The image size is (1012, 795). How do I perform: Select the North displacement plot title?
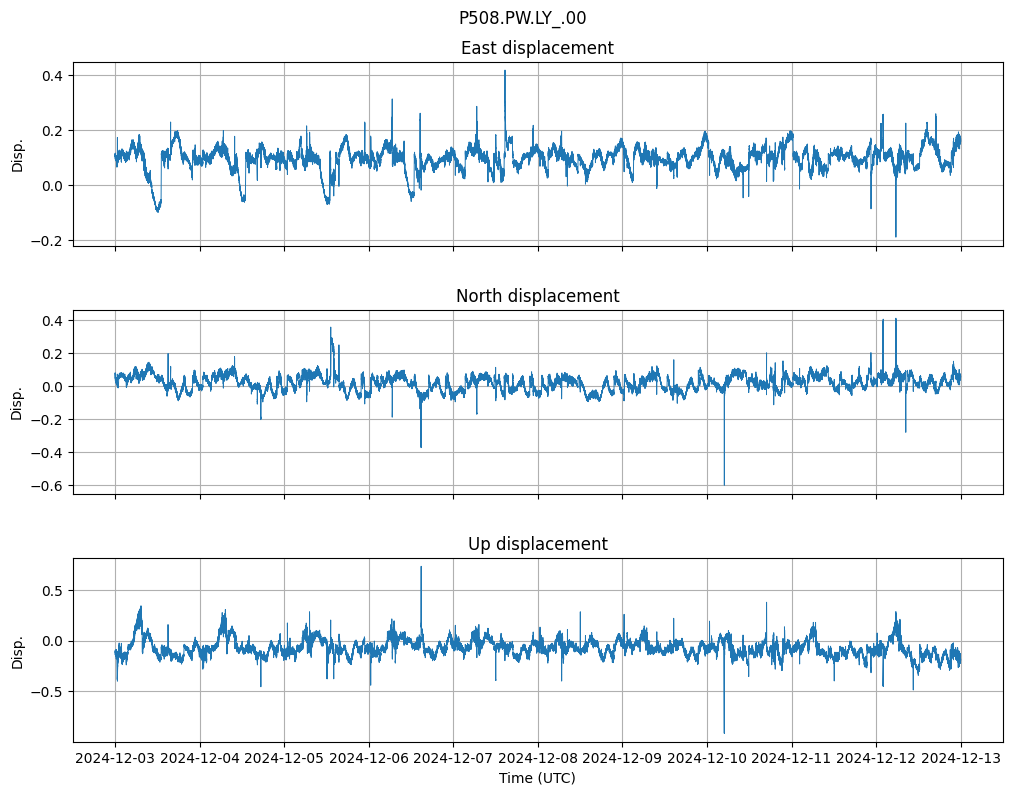click(537, 296)
